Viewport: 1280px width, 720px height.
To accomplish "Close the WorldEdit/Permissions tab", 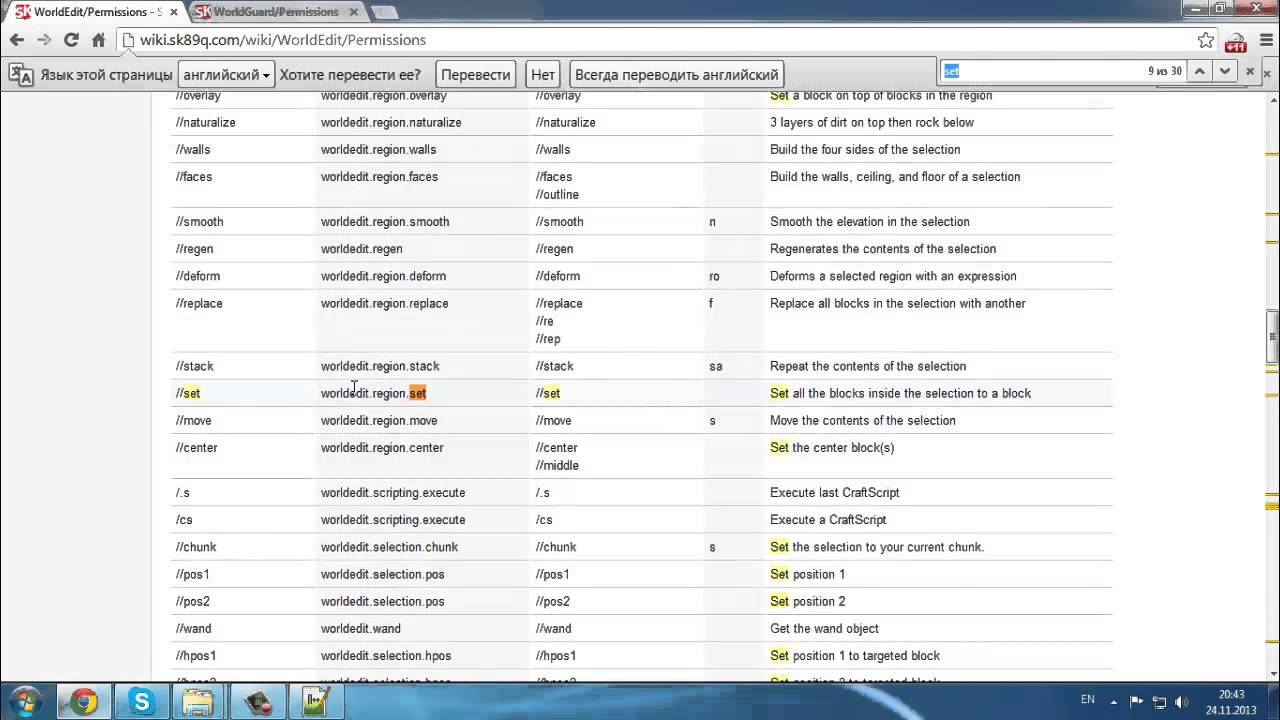I will (173, 12).
